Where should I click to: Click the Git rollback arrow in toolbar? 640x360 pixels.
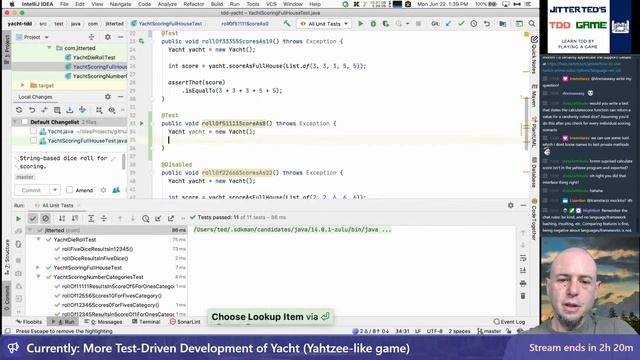[487, 24]
